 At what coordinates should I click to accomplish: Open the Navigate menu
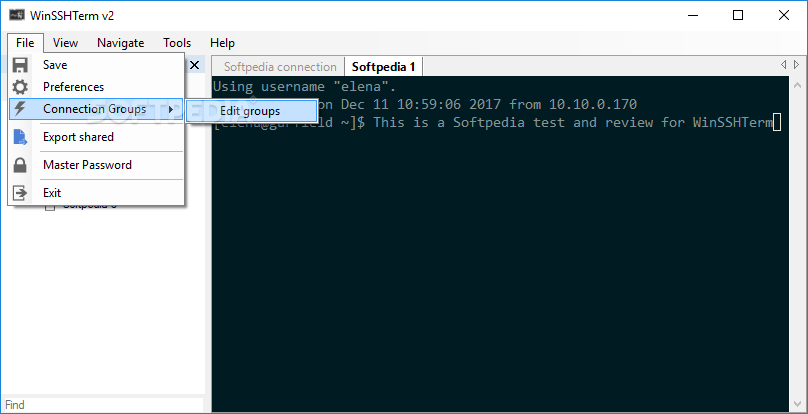click(x=121, y=43)
